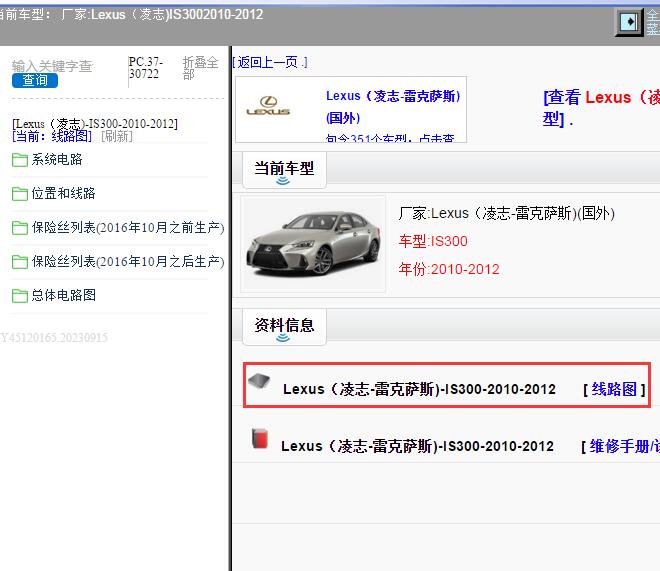Click the grey book icon for wiring diagram
660x571 pixels.
[259, 382]
